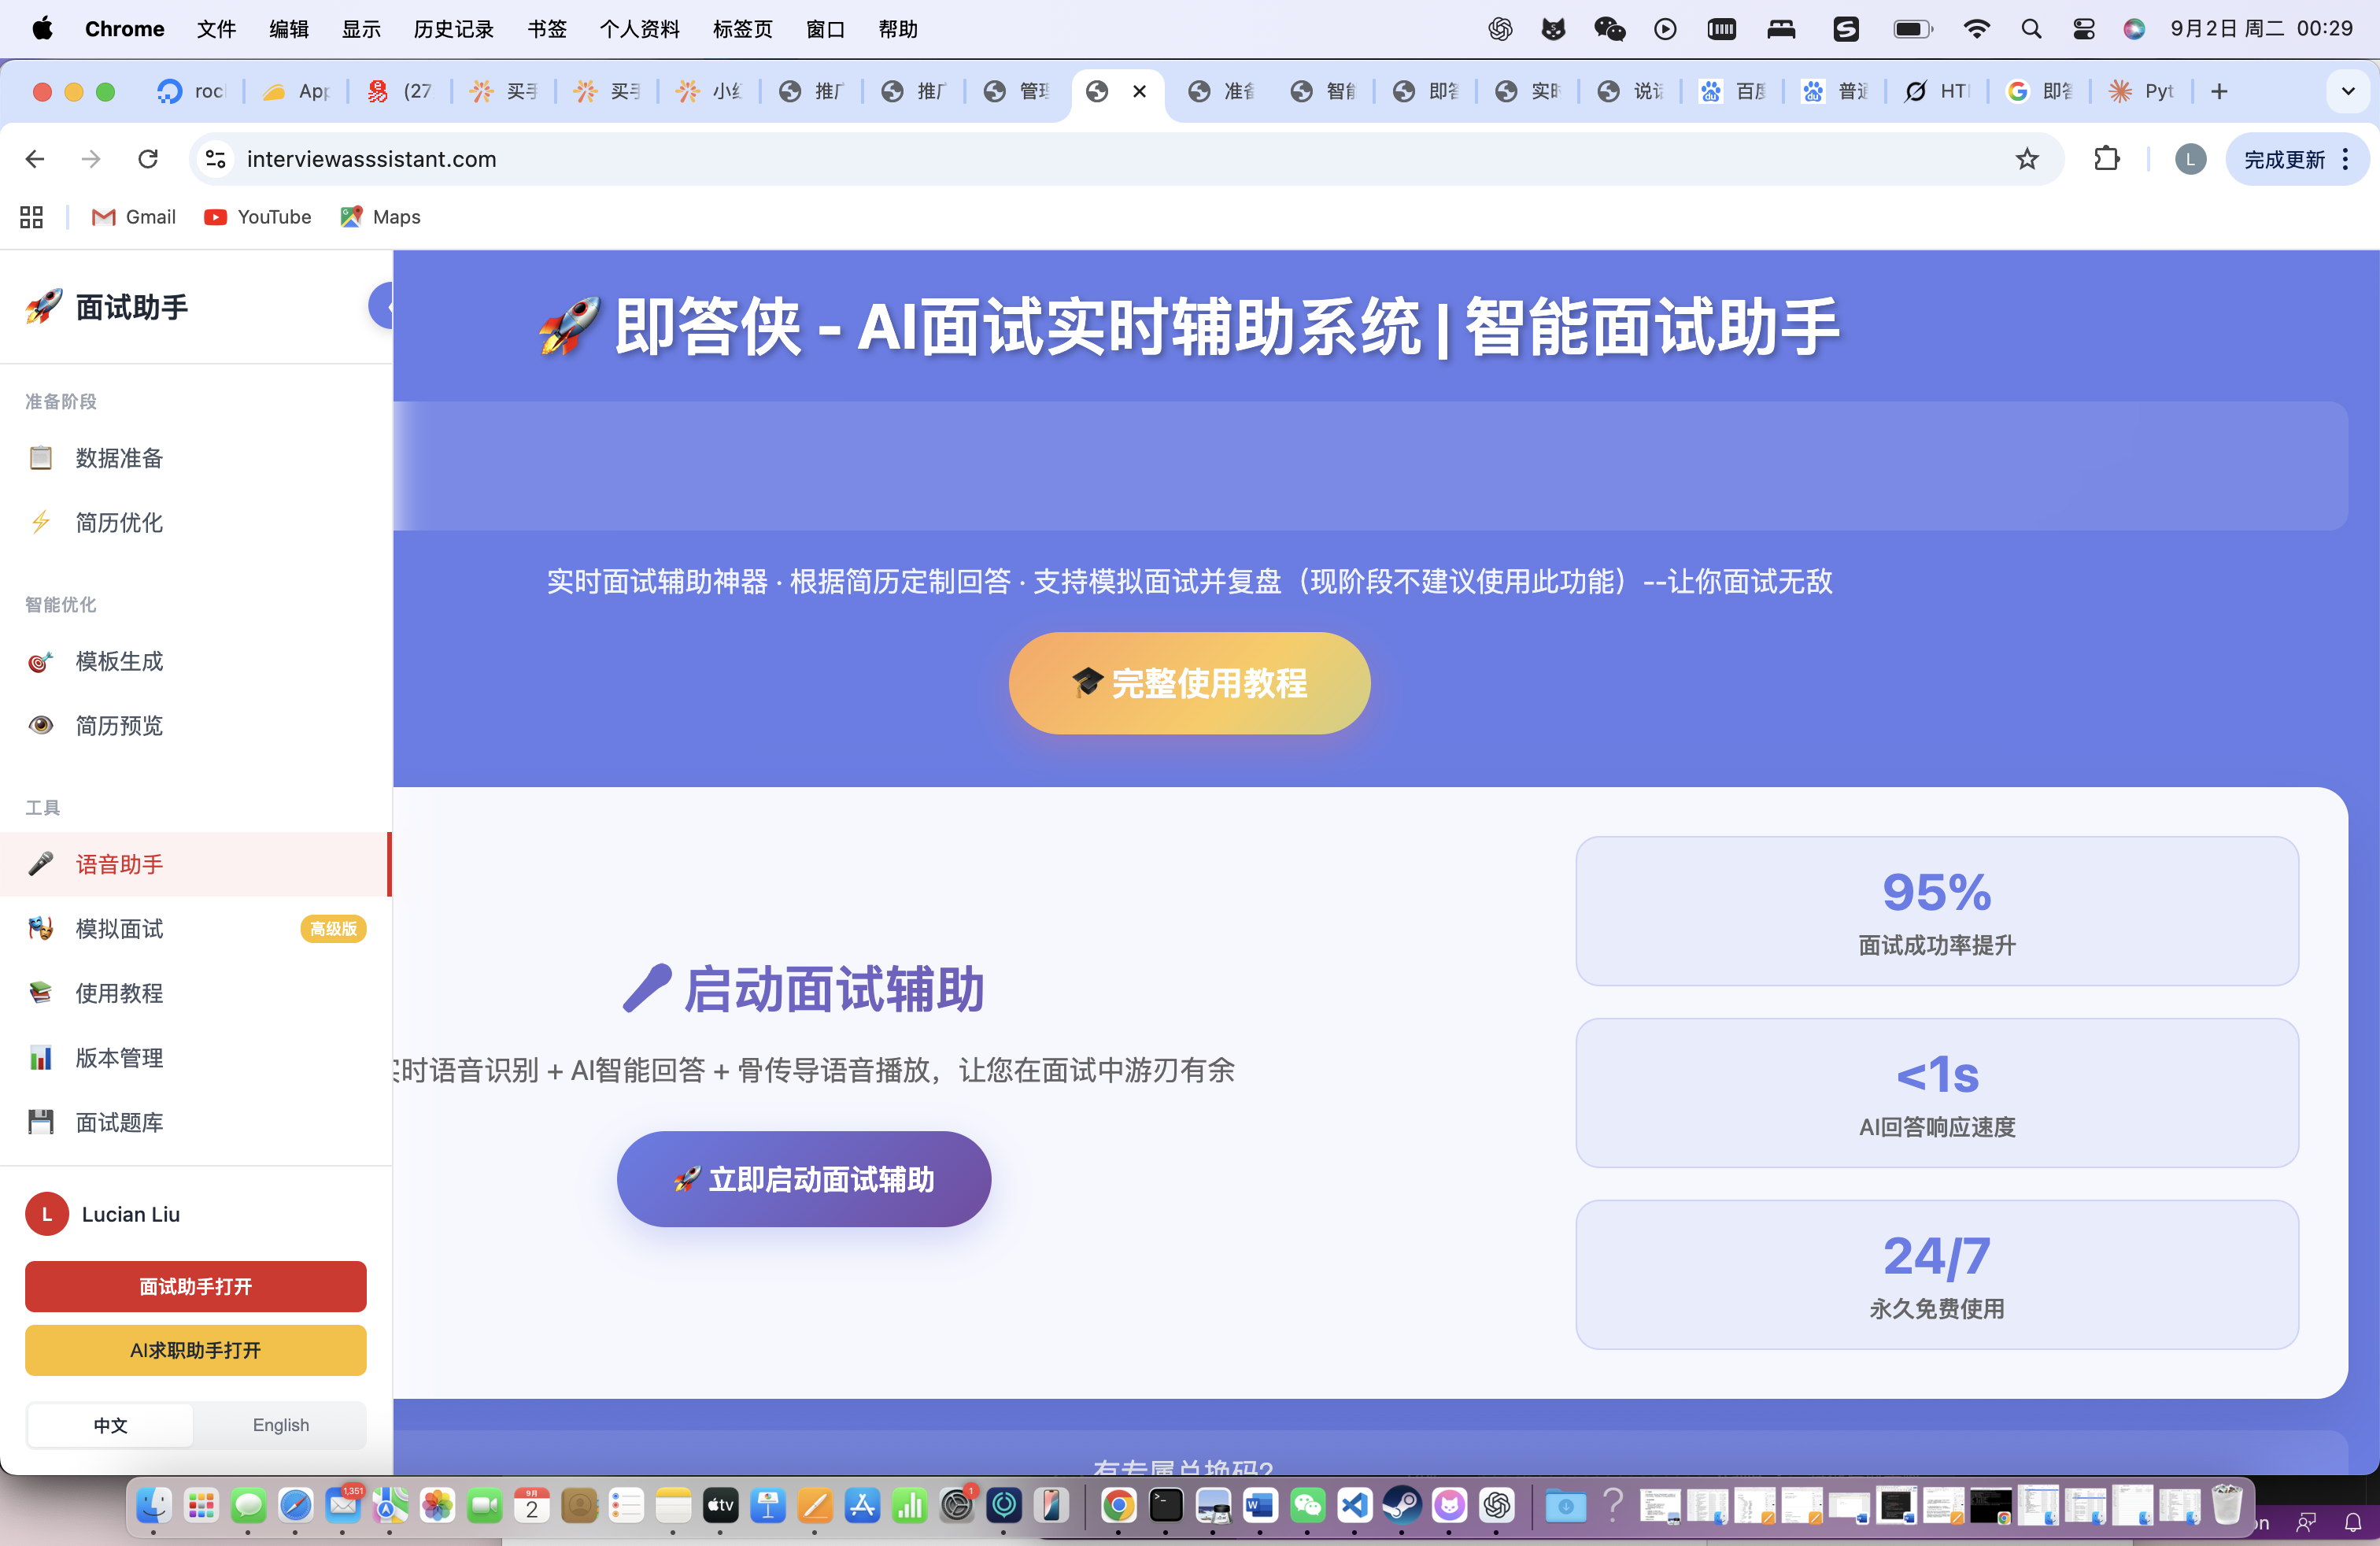This screenshot has height=1546, width=2380.
Task: Open the Google apps grid in the bookmarks bar
Action: point(31,217)
